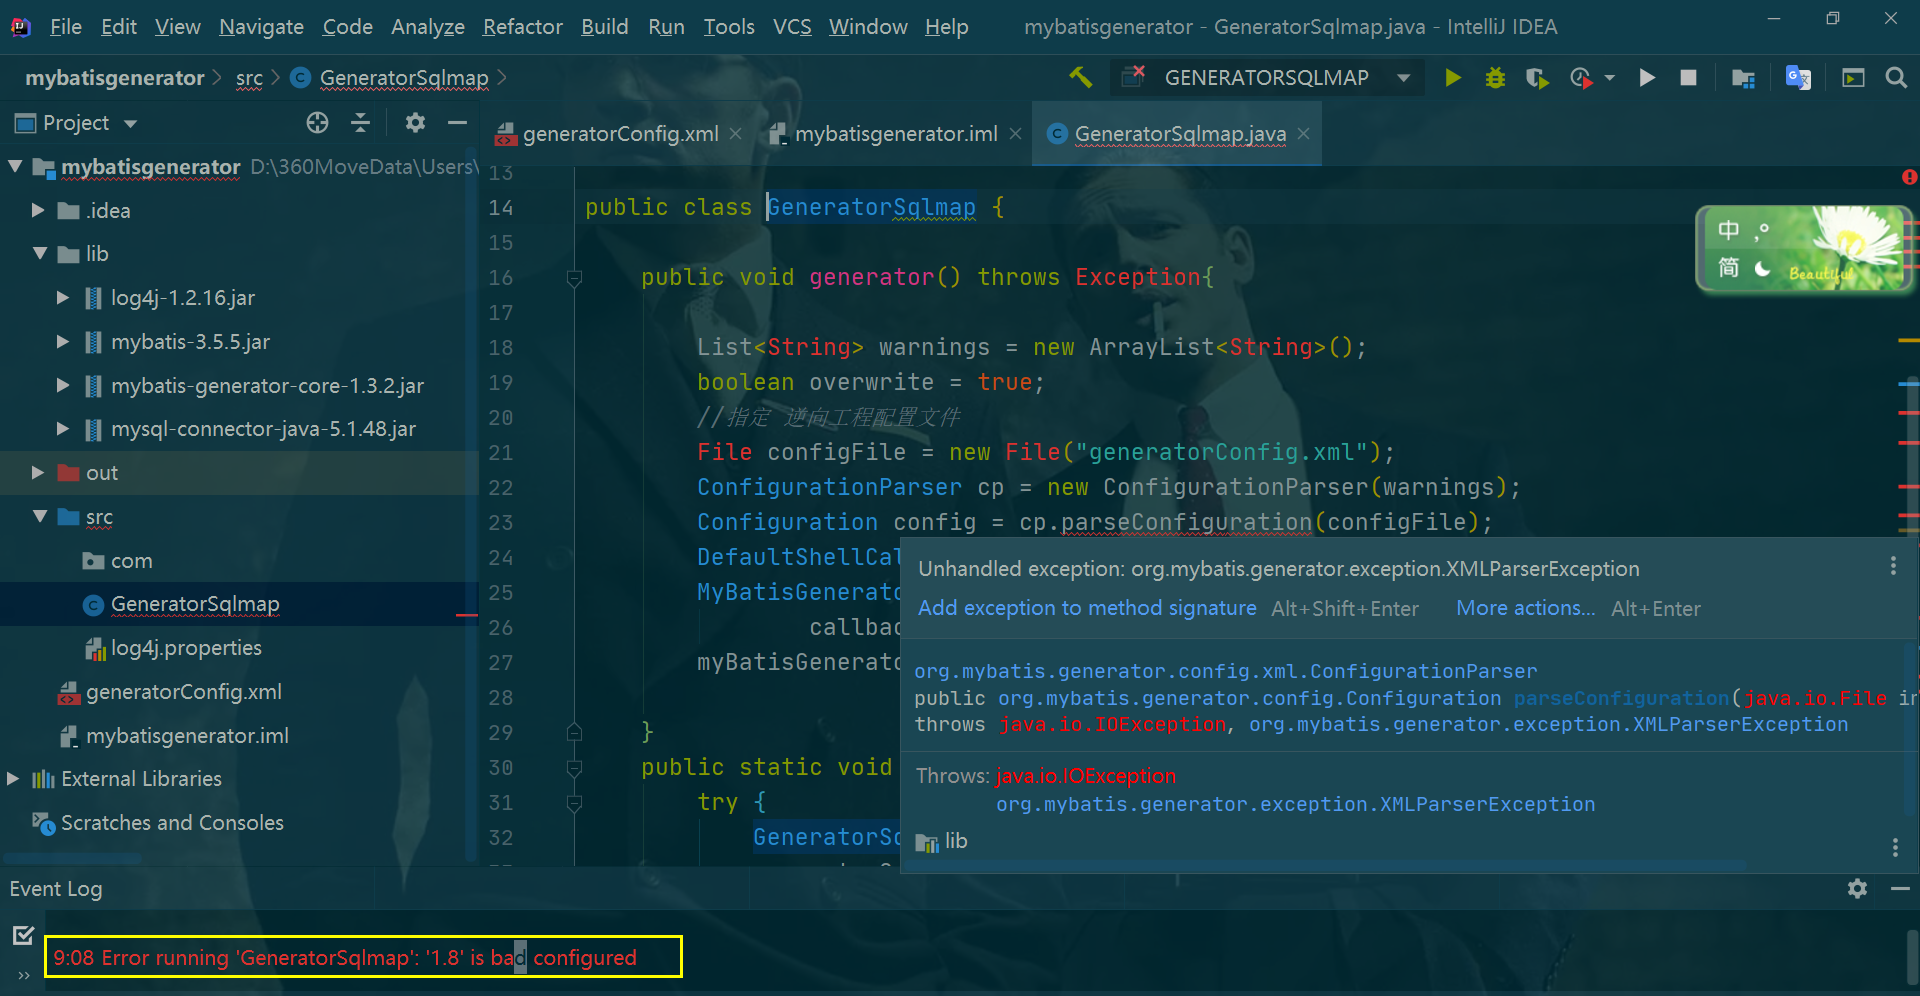Open the File menu
Screen dimensions: 1920x996
click(66, 27)
